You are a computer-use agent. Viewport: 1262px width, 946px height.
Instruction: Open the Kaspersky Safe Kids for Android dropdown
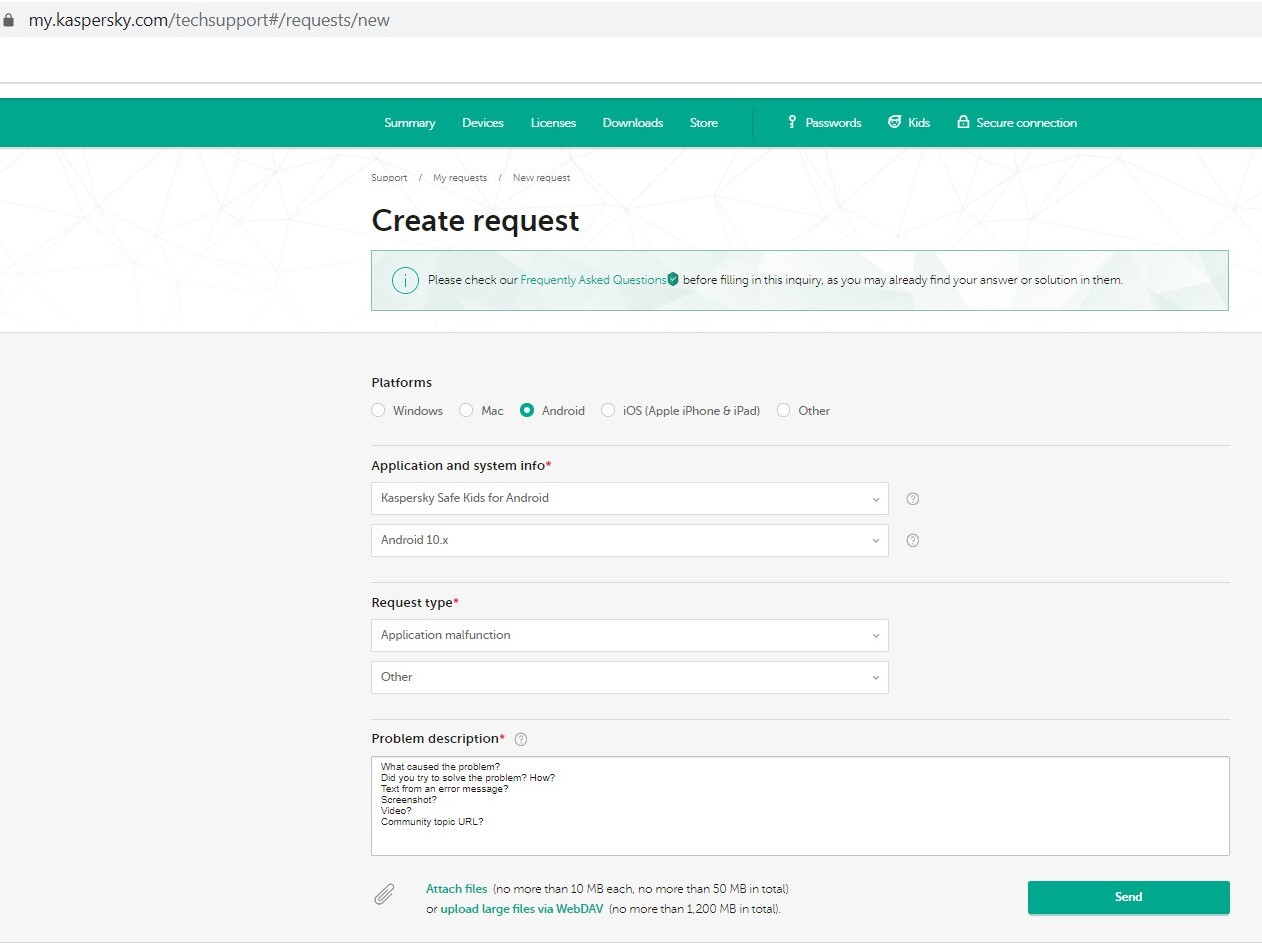click(x=630, y=498)
